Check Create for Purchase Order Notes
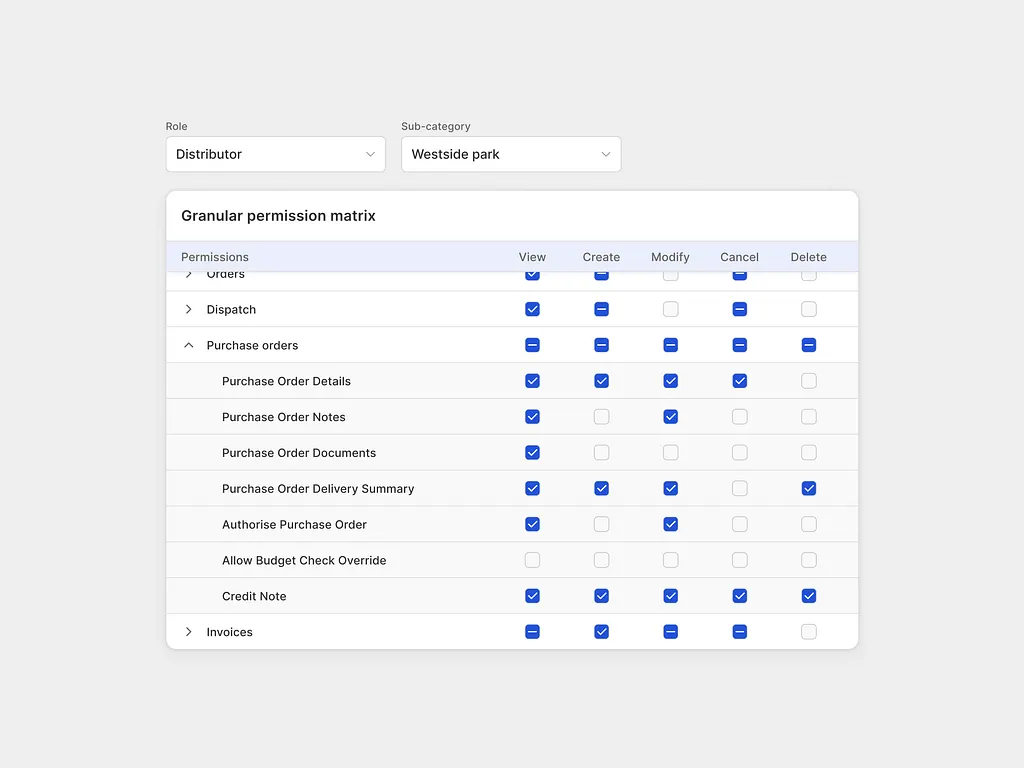1024x768 pixels. [x=601, y=417]
